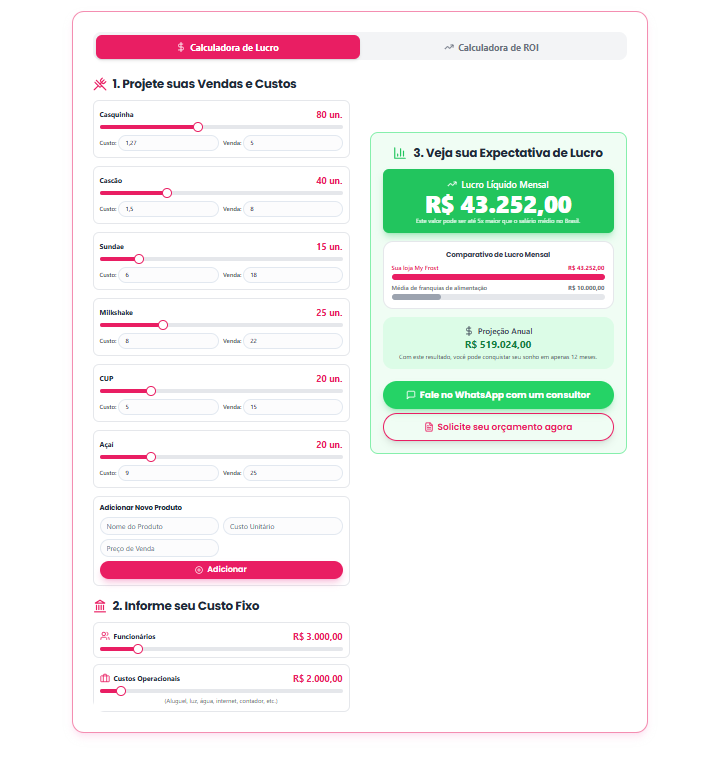Viewport: 705px width, 759px height.
Task: Click the Casquinha quantity slider handle
Action: click(198, 127)
